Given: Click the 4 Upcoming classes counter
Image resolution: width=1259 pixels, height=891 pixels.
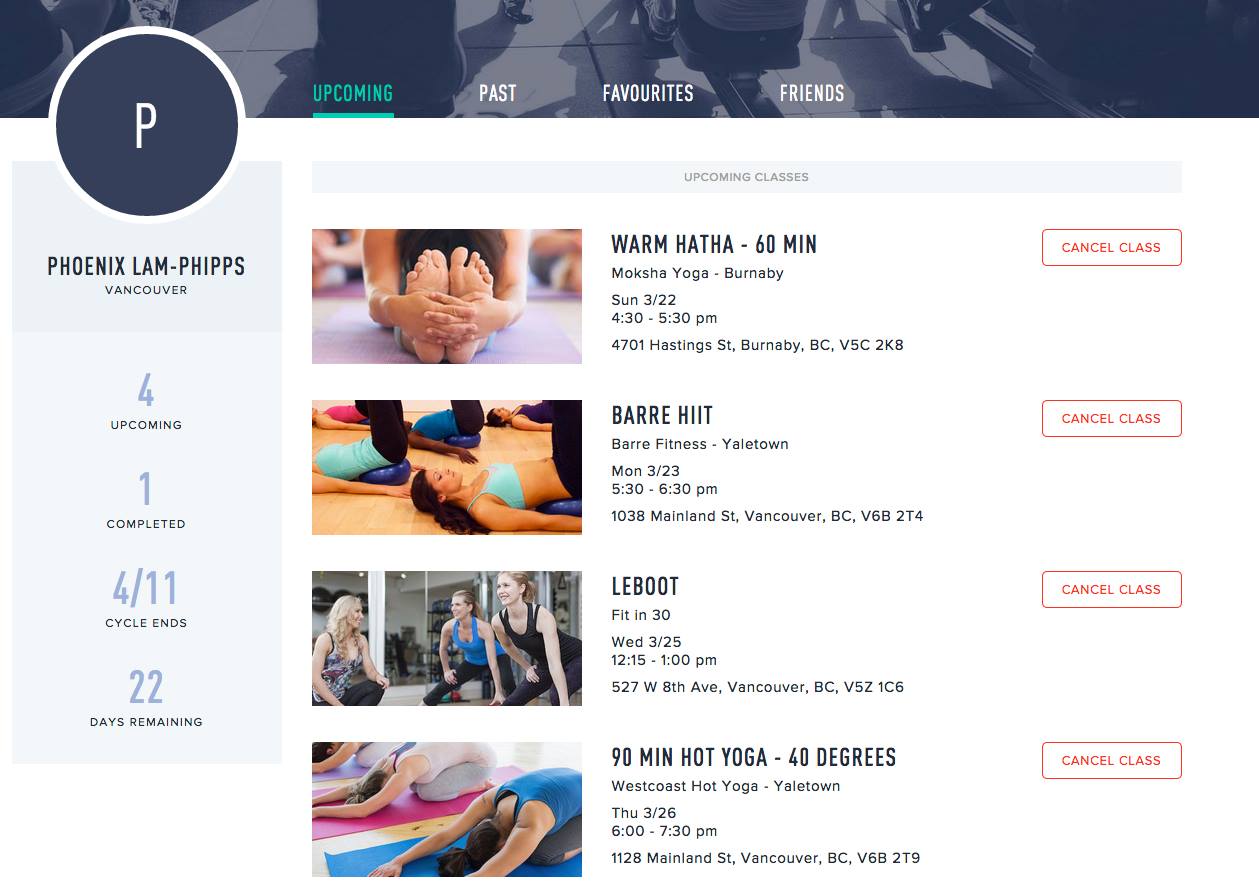Looking at the screenshot, I should pyautogui.click(x=146, y=401).
